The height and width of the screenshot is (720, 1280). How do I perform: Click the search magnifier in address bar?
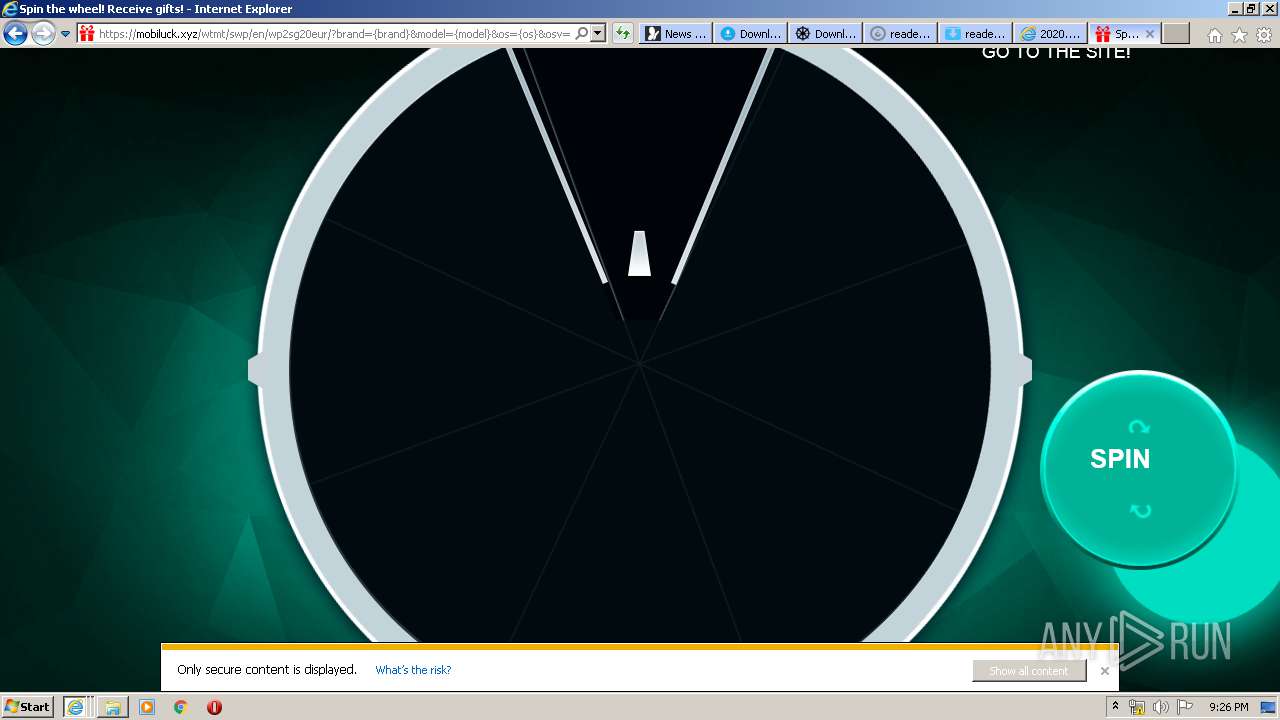tap(582, 33)
